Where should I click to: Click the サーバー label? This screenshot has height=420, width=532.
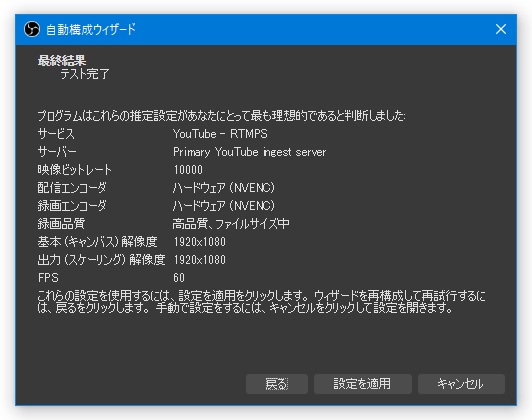coord(57,152)
